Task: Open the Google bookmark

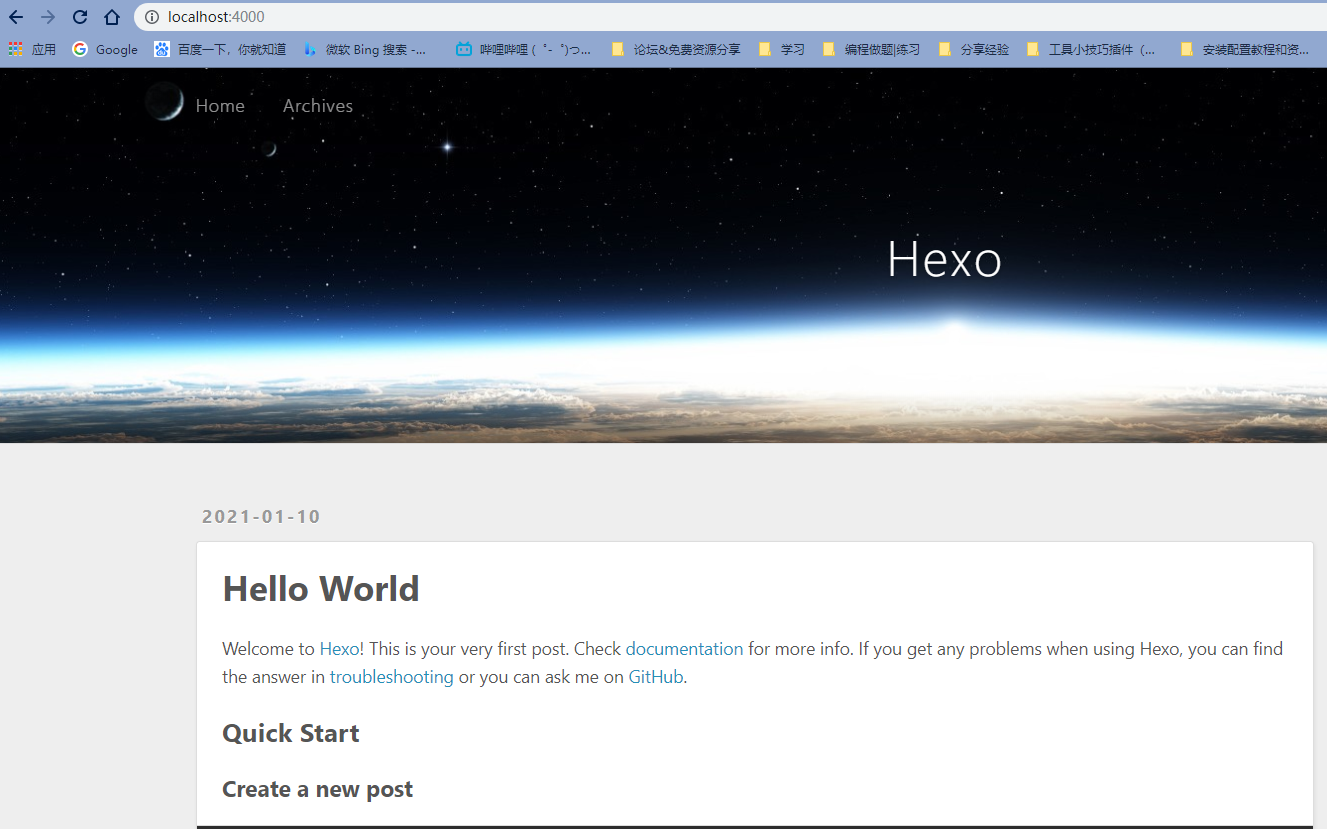Action: (105, 49)
